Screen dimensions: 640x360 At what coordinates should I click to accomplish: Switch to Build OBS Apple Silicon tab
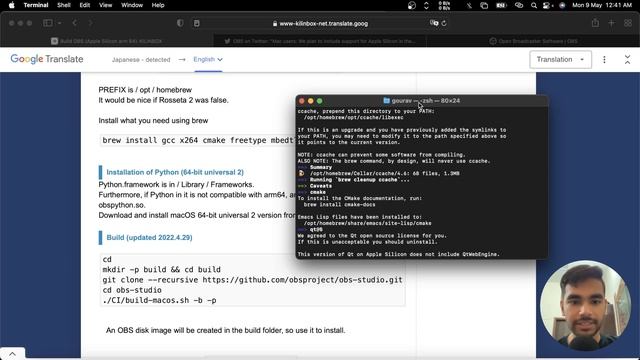click(x=107, y=41)
